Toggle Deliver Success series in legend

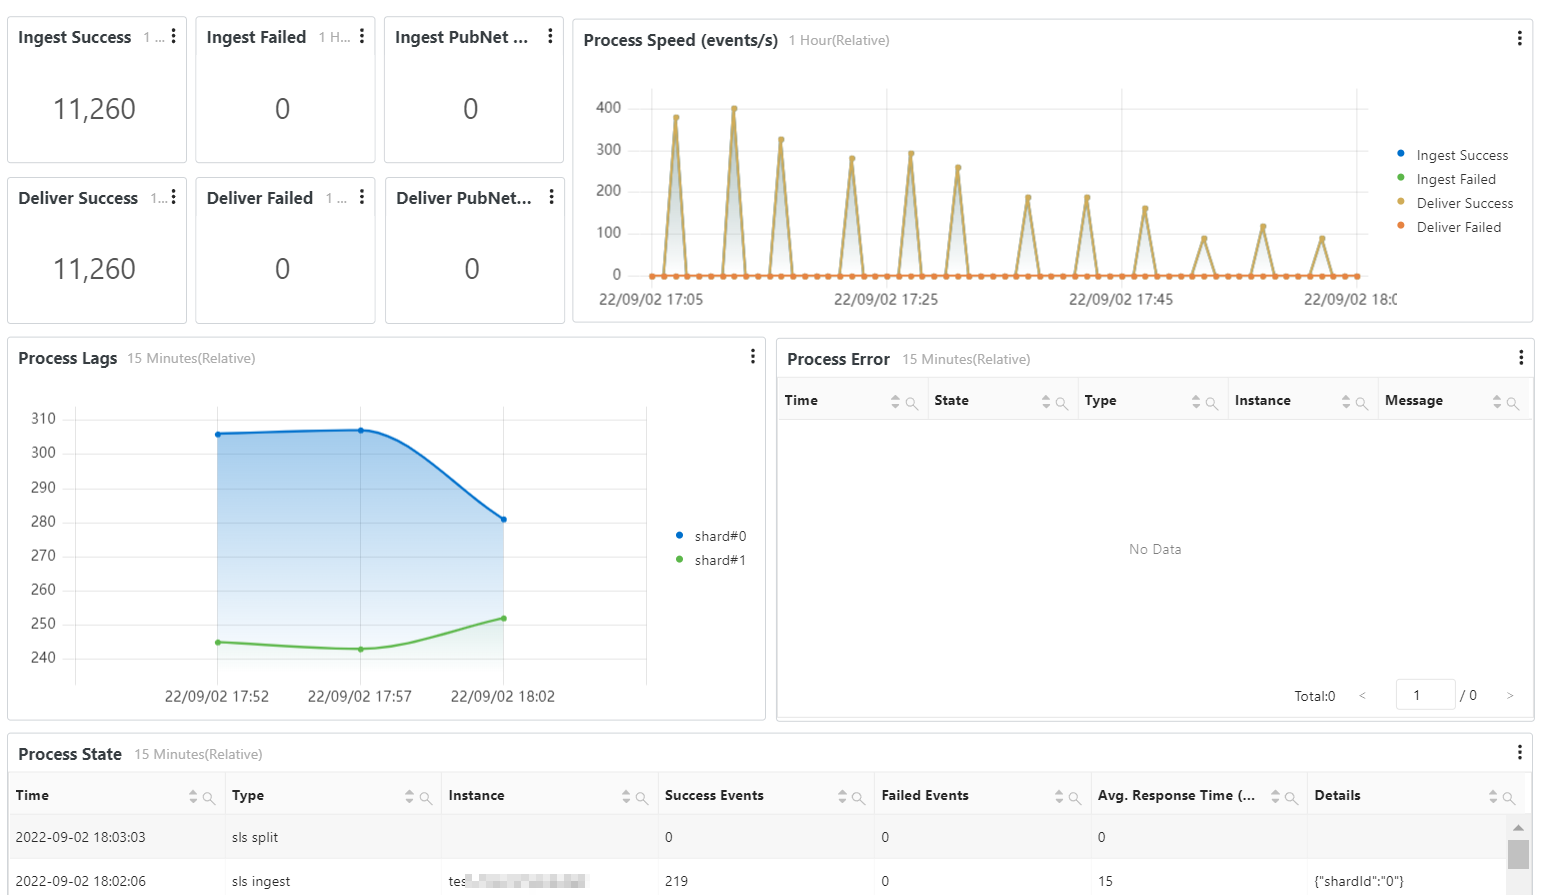pos(1455,203)
